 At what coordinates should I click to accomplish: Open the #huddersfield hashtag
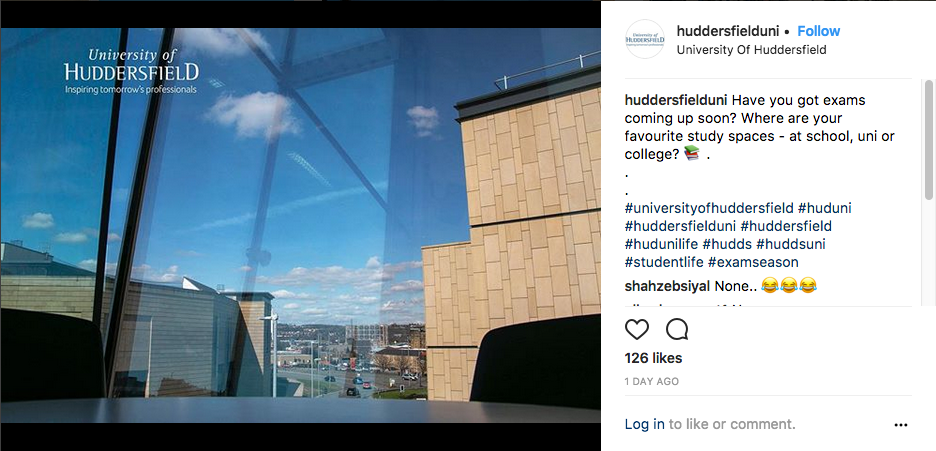(x=786, y=227)
